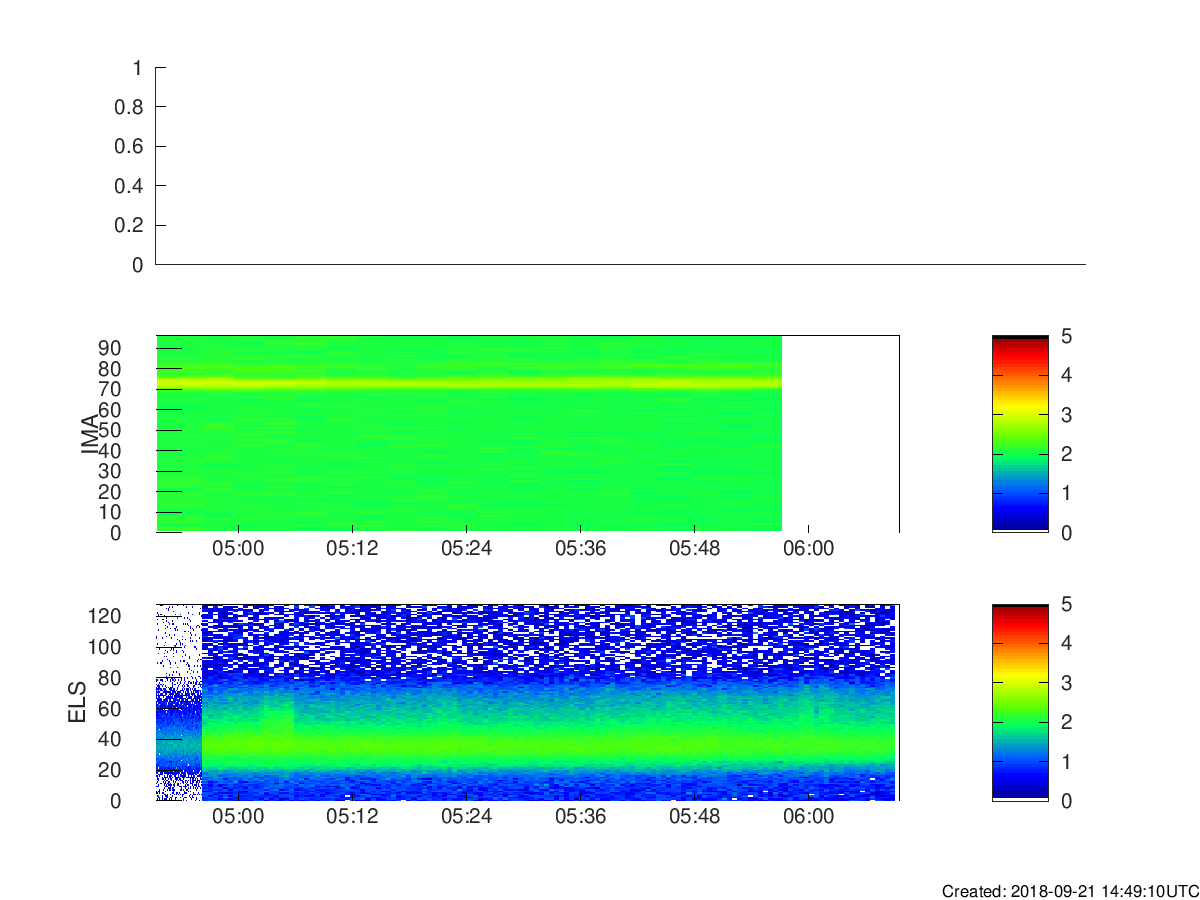This screenshot has height=900, width=1200.
Task: Click the 06:00 tick under ELS plot
Action: point(809,816)
